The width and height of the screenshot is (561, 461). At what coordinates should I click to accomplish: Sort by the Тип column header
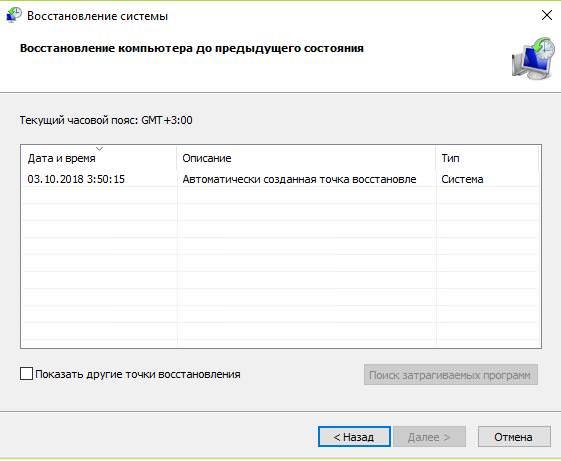click(487, 158)
